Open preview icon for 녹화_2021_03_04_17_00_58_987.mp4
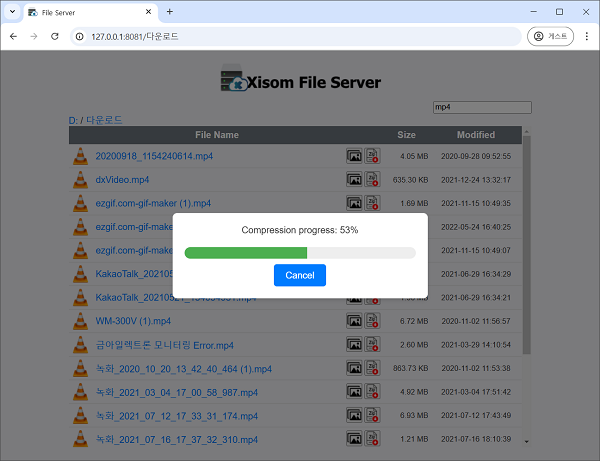600x461 pixels. [354, 392]
